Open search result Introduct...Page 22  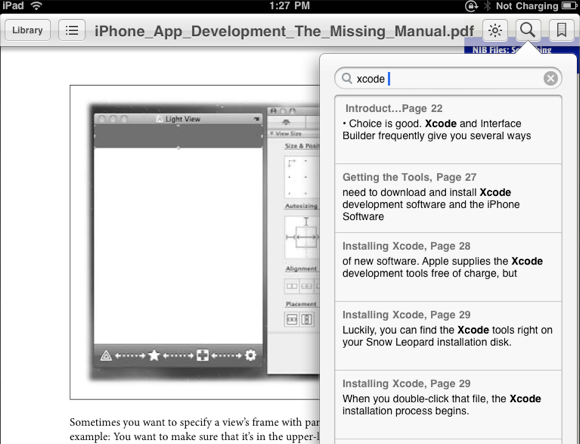pyautogui.click(x=448, y=130)
